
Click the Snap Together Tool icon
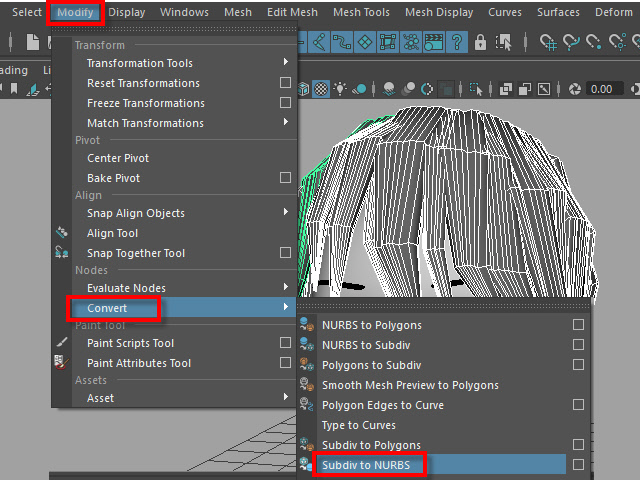coord(62,253)
